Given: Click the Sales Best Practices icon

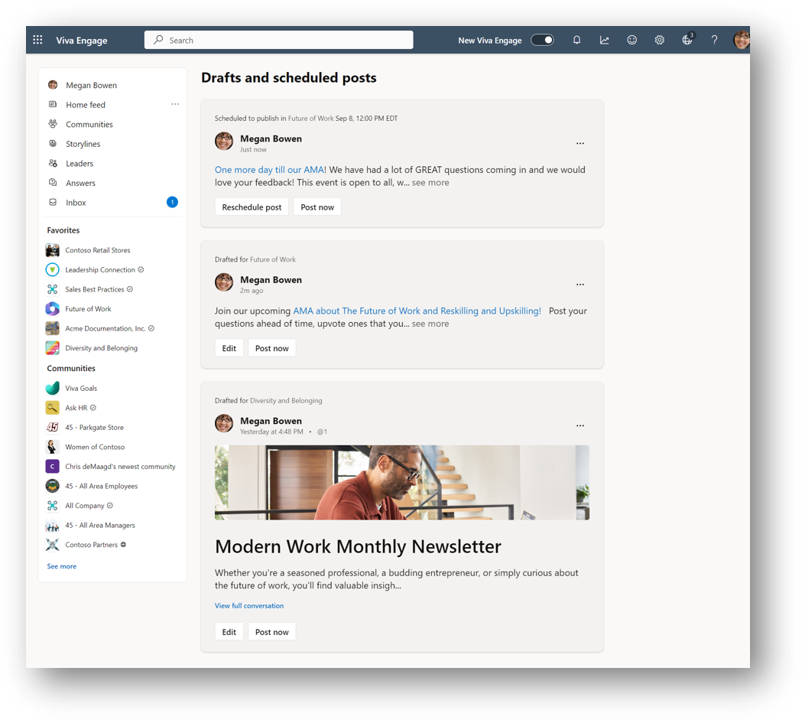Looking at the screenshot, I should pos(52,289).
